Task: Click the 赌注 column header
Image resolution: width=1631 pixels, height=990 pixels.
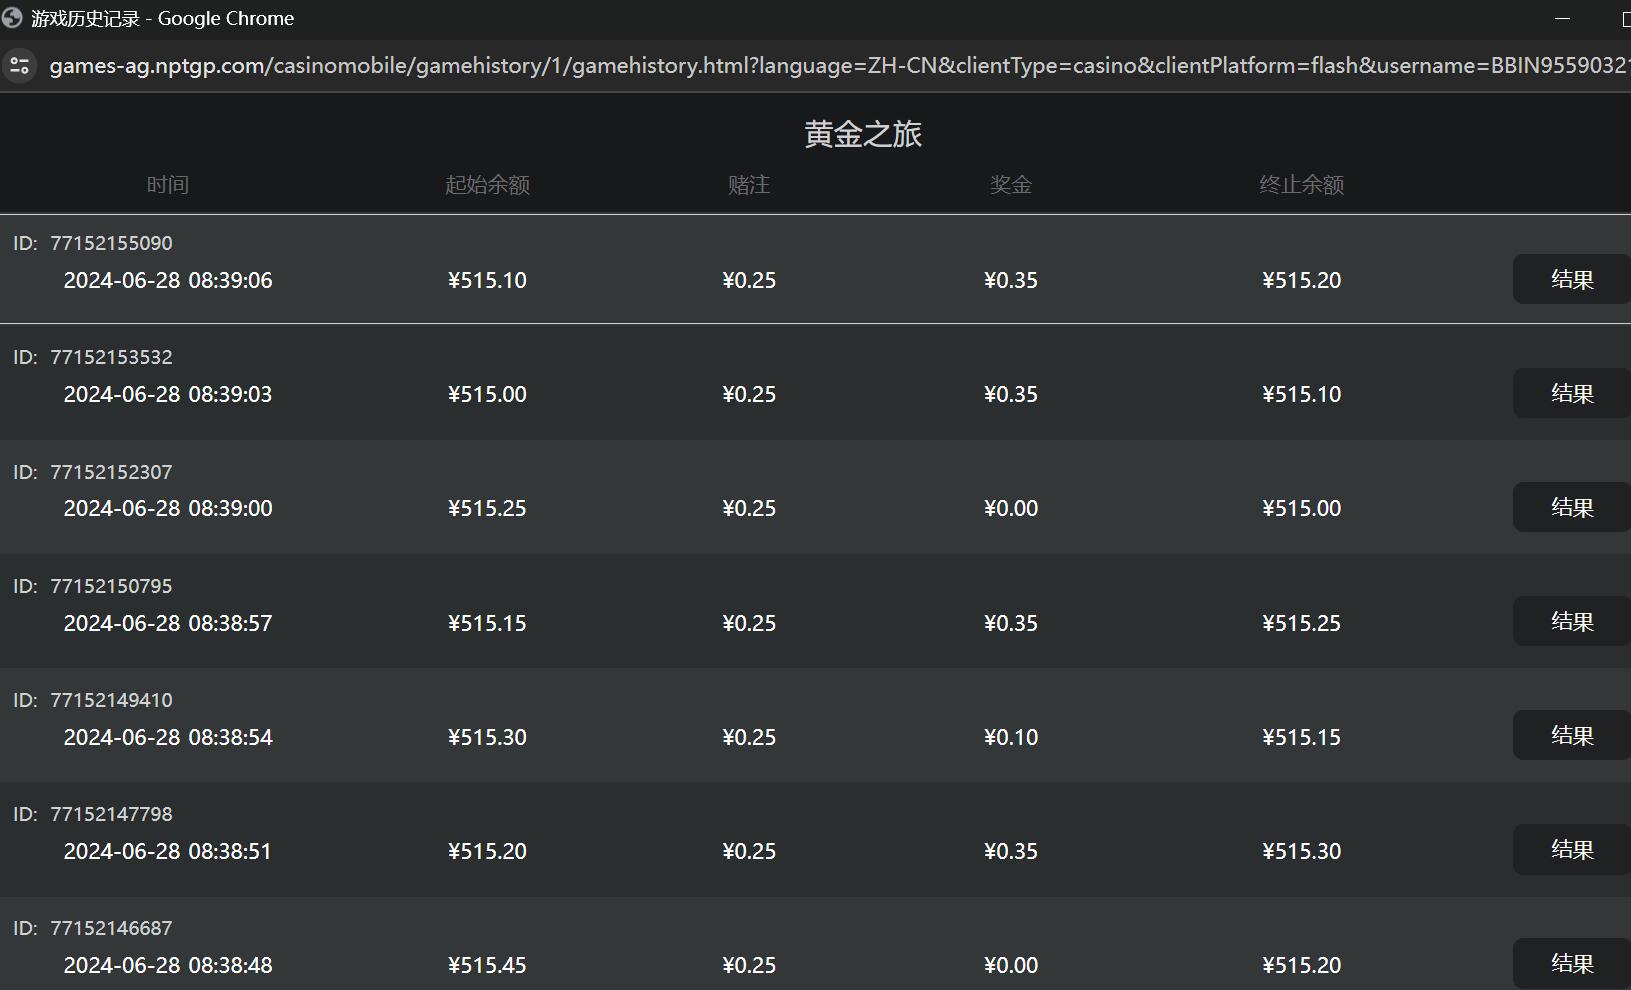Action: coord(749,184)
